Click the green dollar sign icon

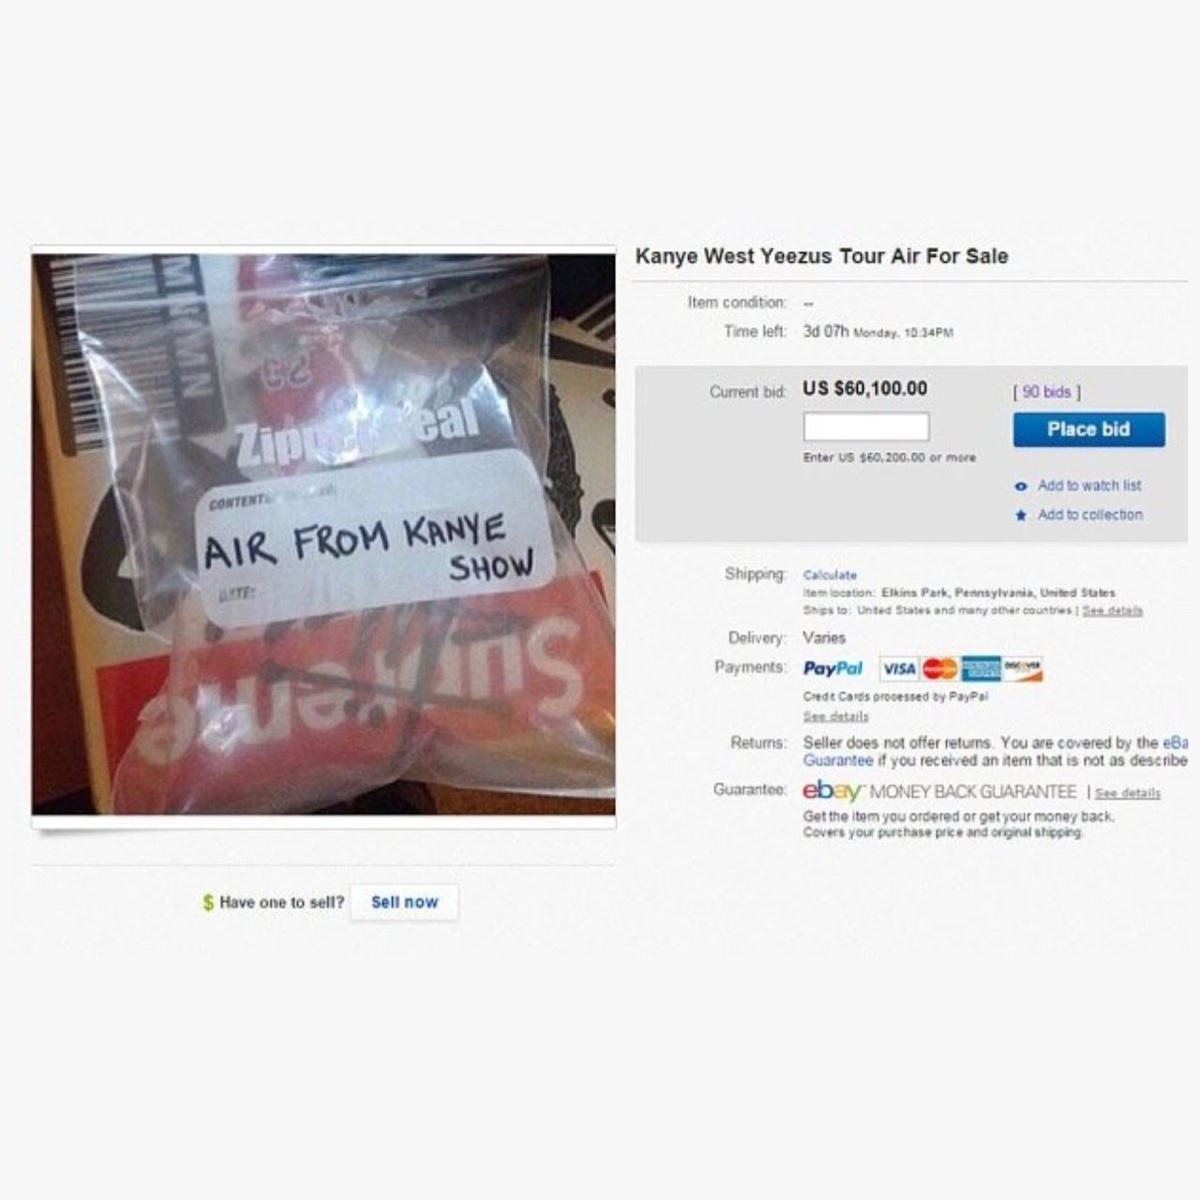[208, 902]
